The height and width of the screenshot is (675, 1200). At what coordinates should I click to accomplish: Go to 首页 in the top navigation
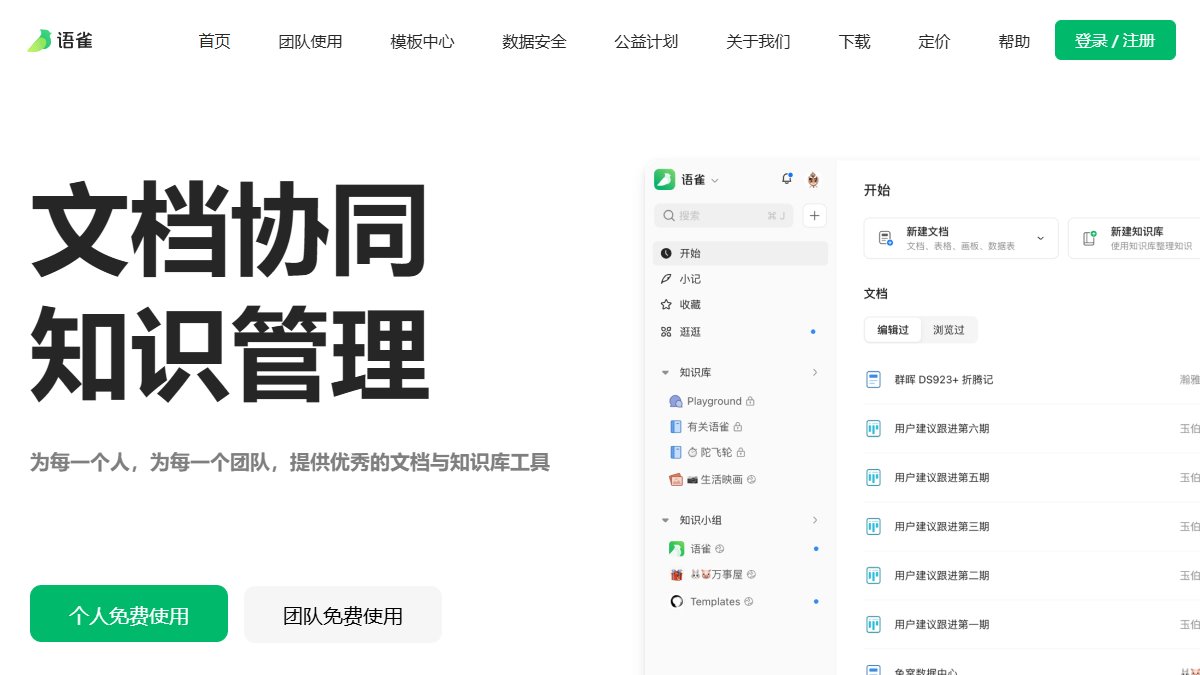point(214,41)
